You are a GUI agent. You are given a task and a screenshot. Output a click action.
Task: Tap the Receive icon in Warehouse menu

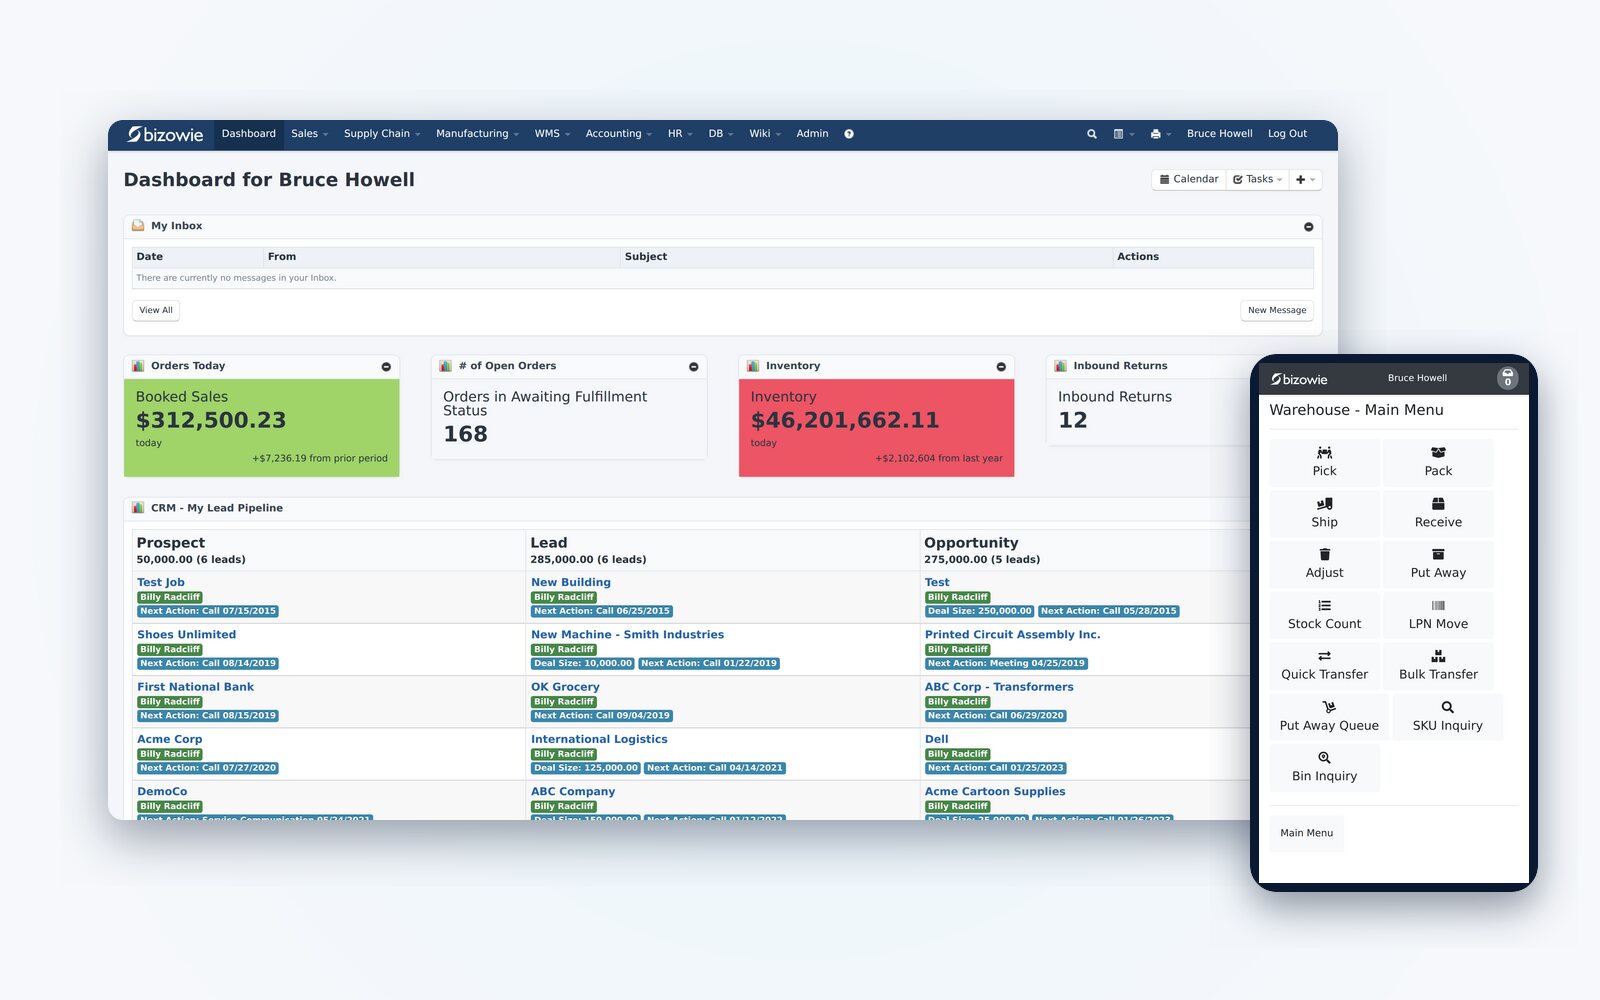pyautogui.click(x=1438, y=504)
